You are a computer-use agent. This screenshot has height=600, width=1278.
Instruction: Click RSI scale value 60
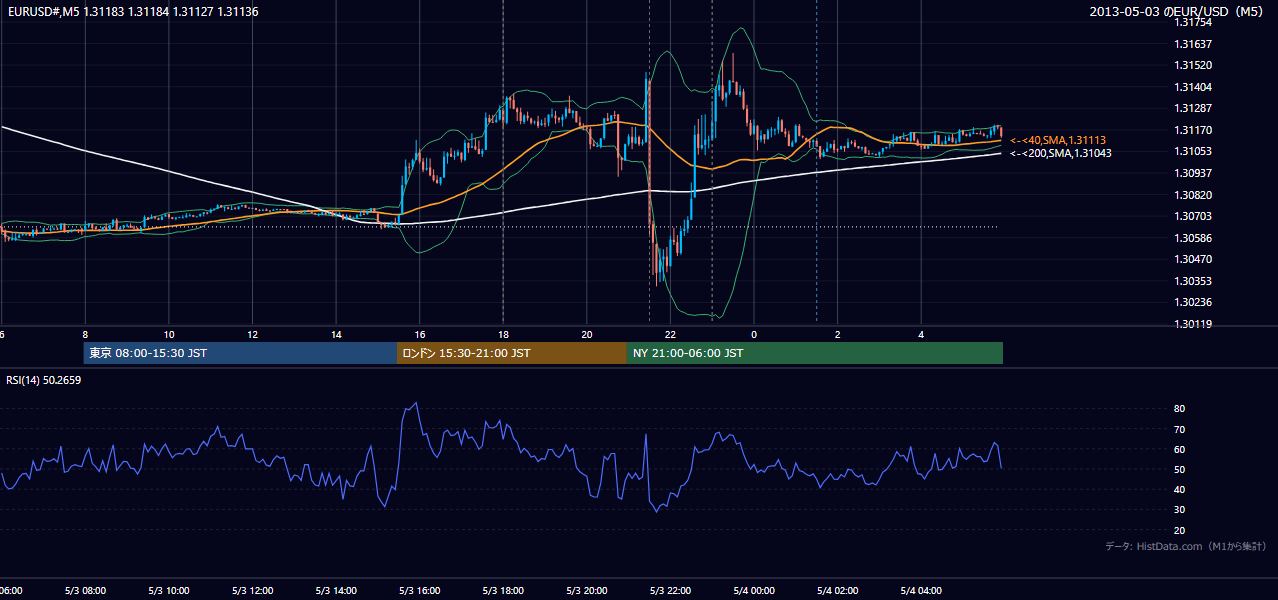1179,449
